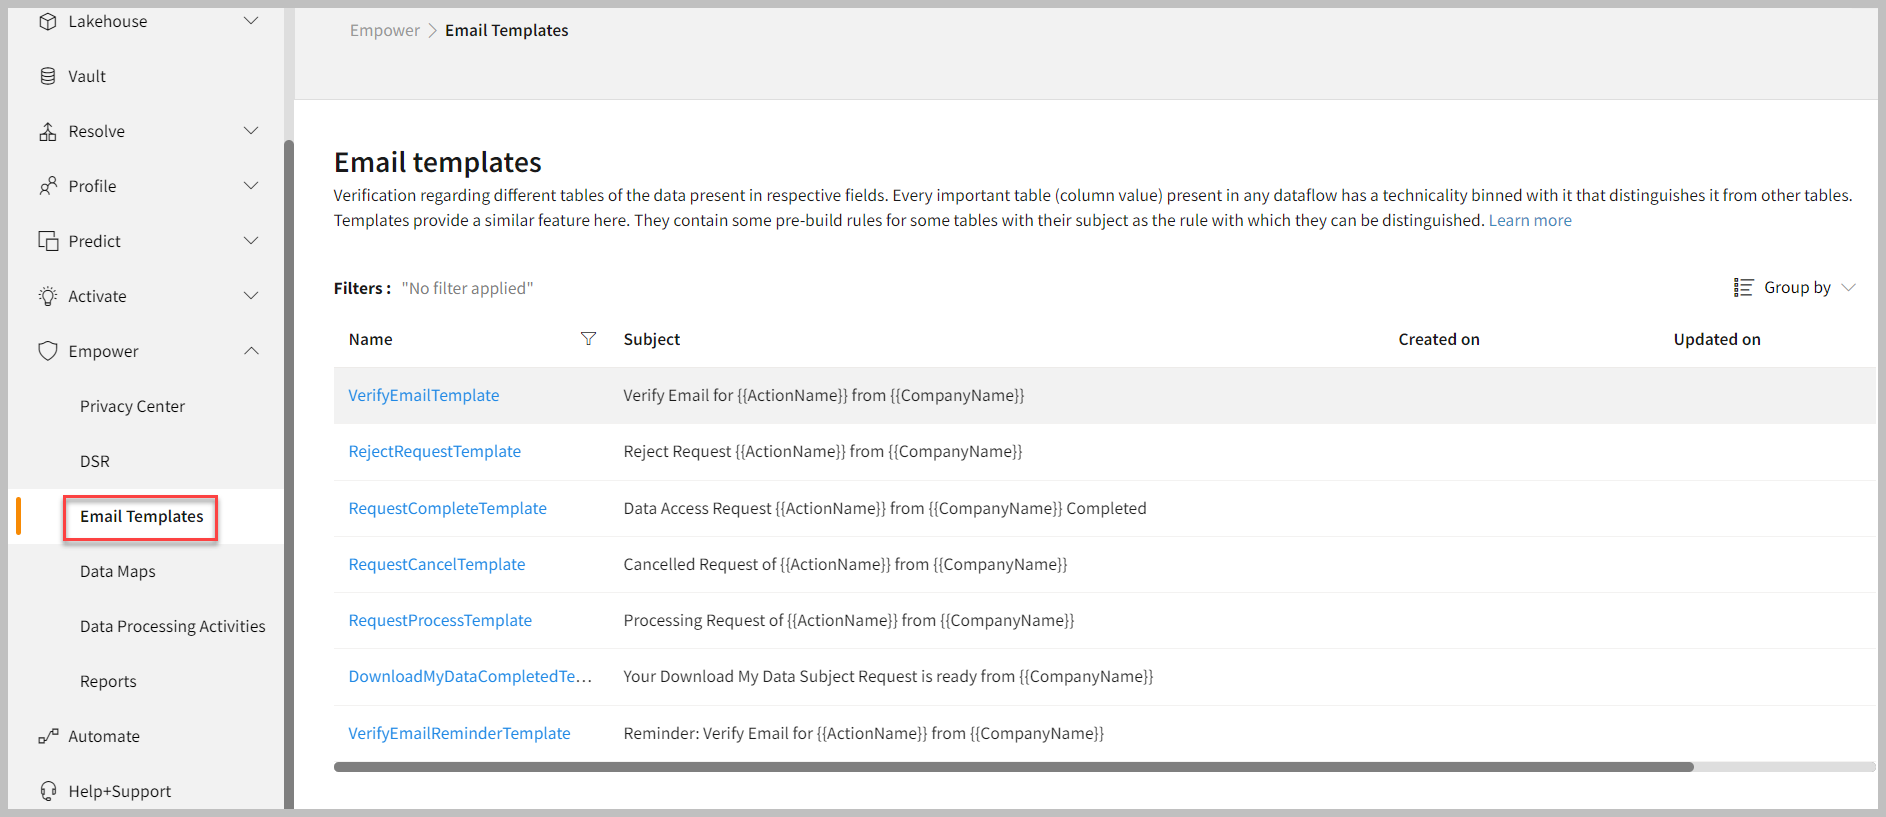Click the Activate lightbulb icon
This screenshot has height=817, width=1886.
pyautogui.click(x=48, y=296)
